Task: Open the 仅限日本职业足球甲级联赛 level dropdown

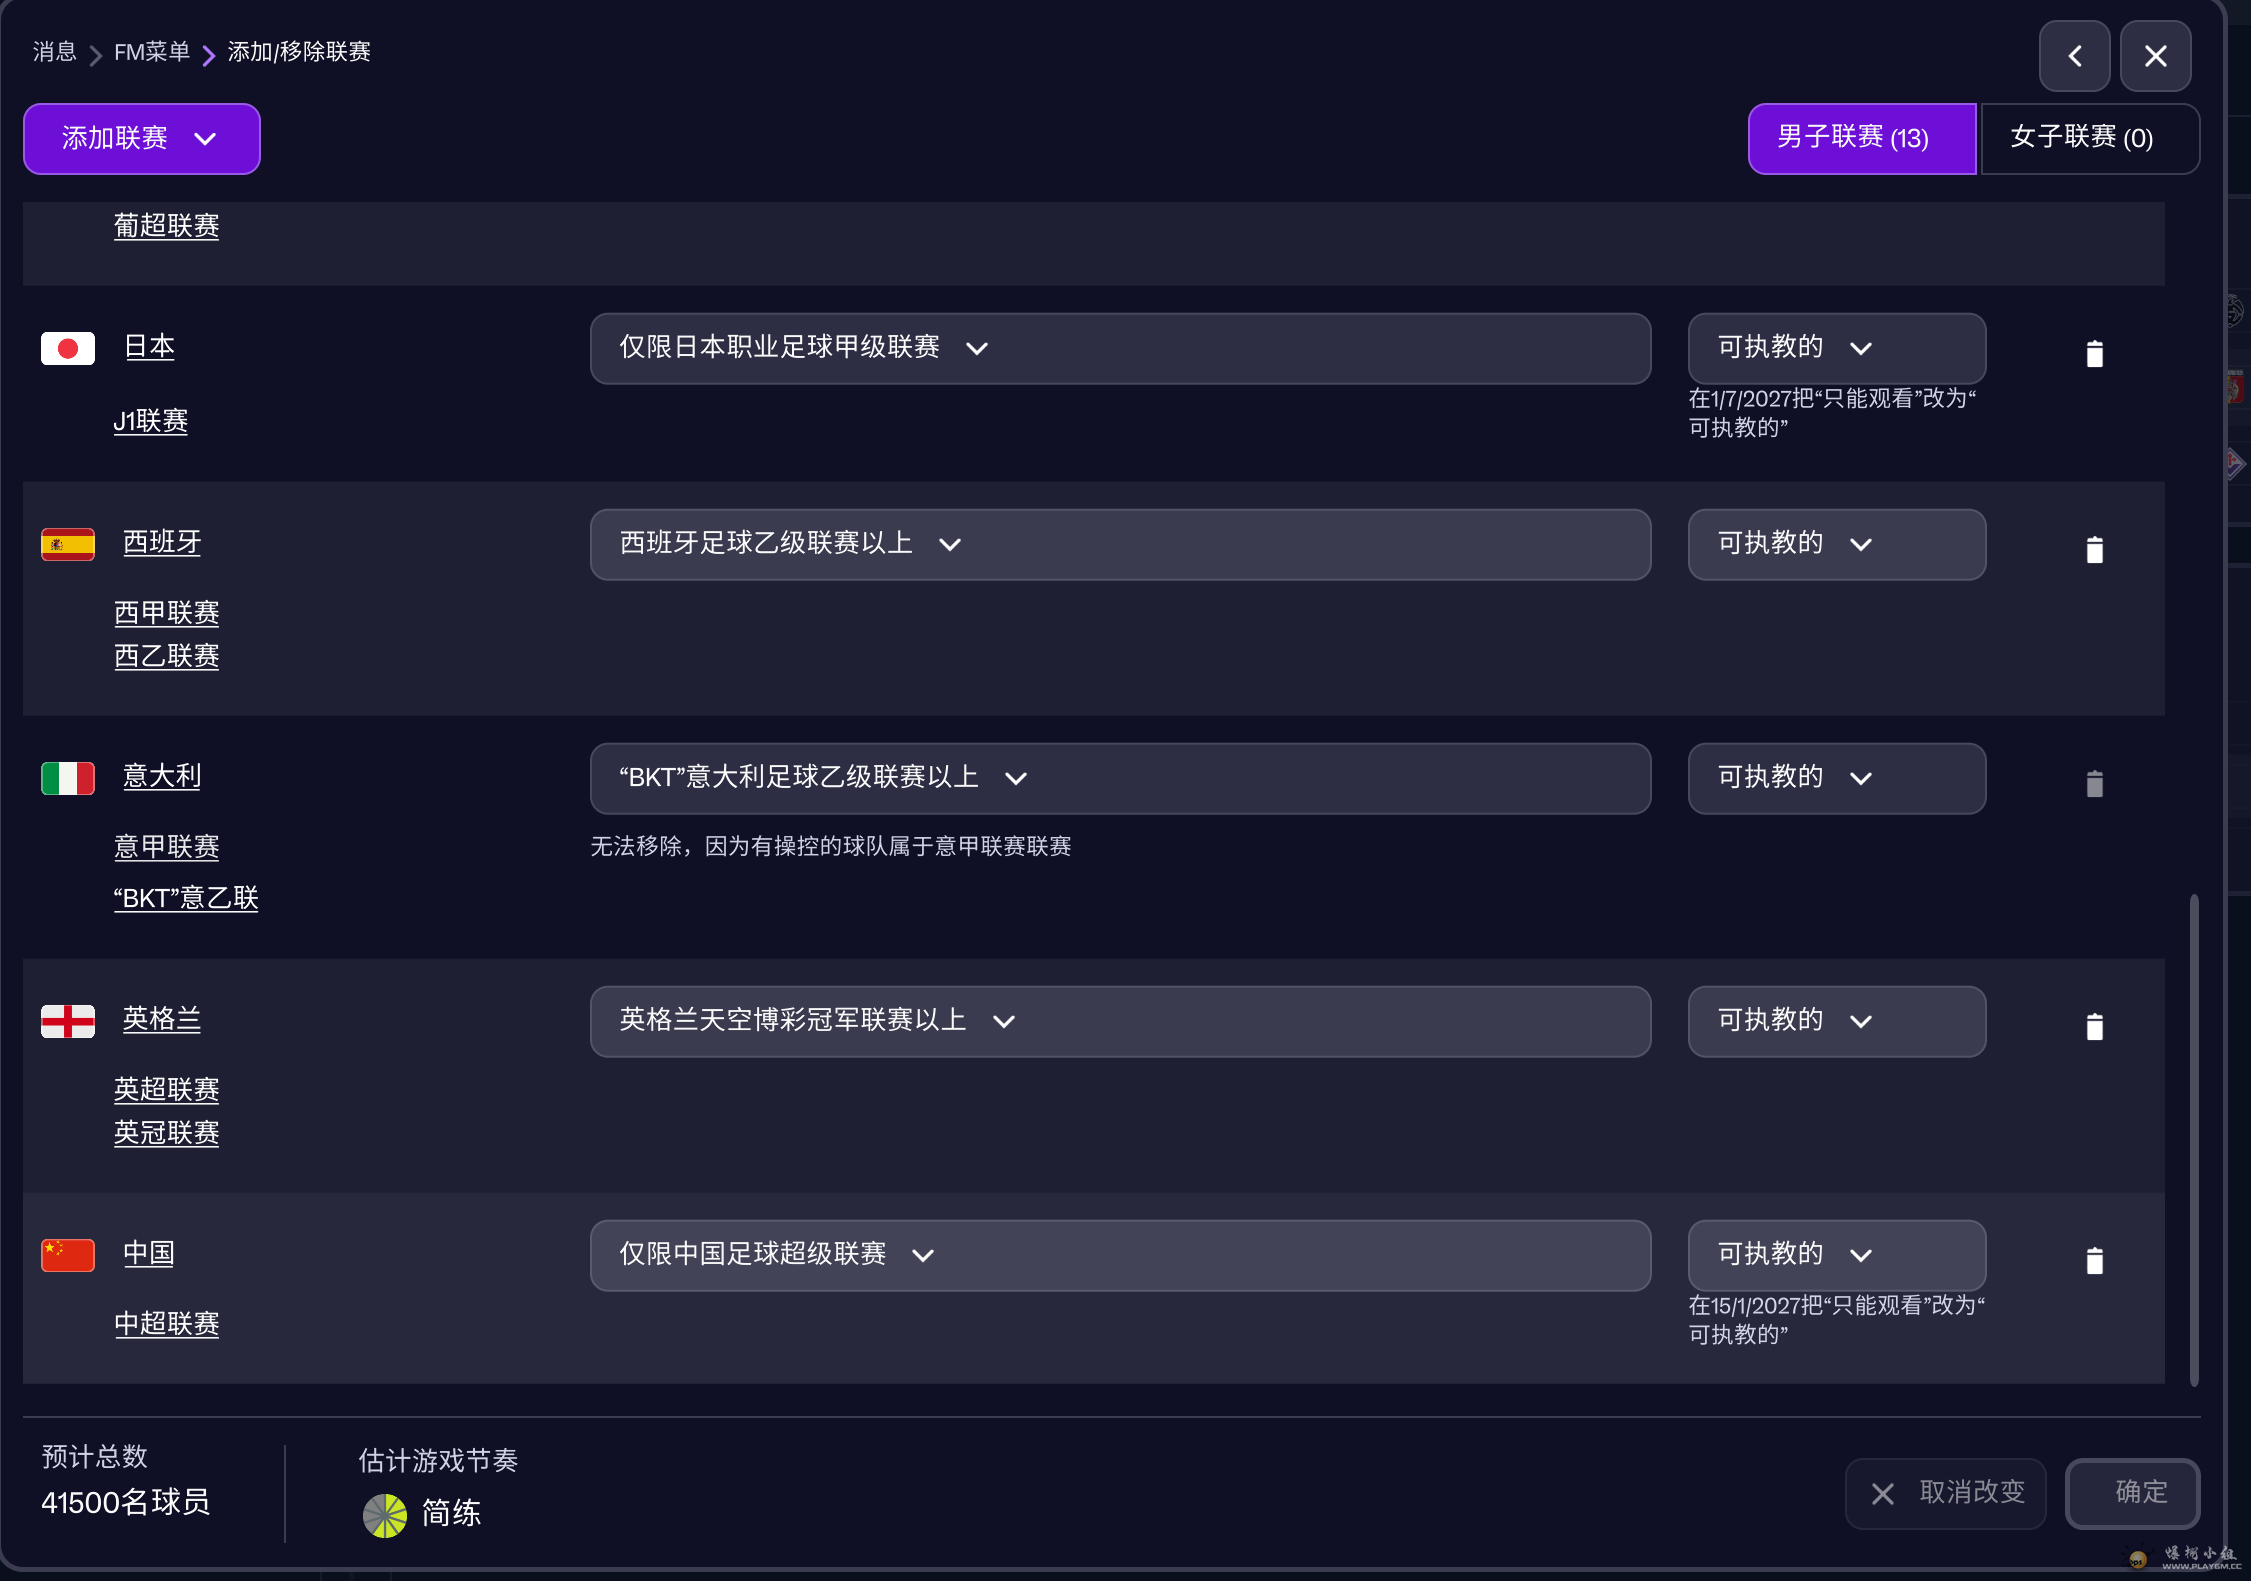Action: pyautogui.click(x=1119, y=348)
